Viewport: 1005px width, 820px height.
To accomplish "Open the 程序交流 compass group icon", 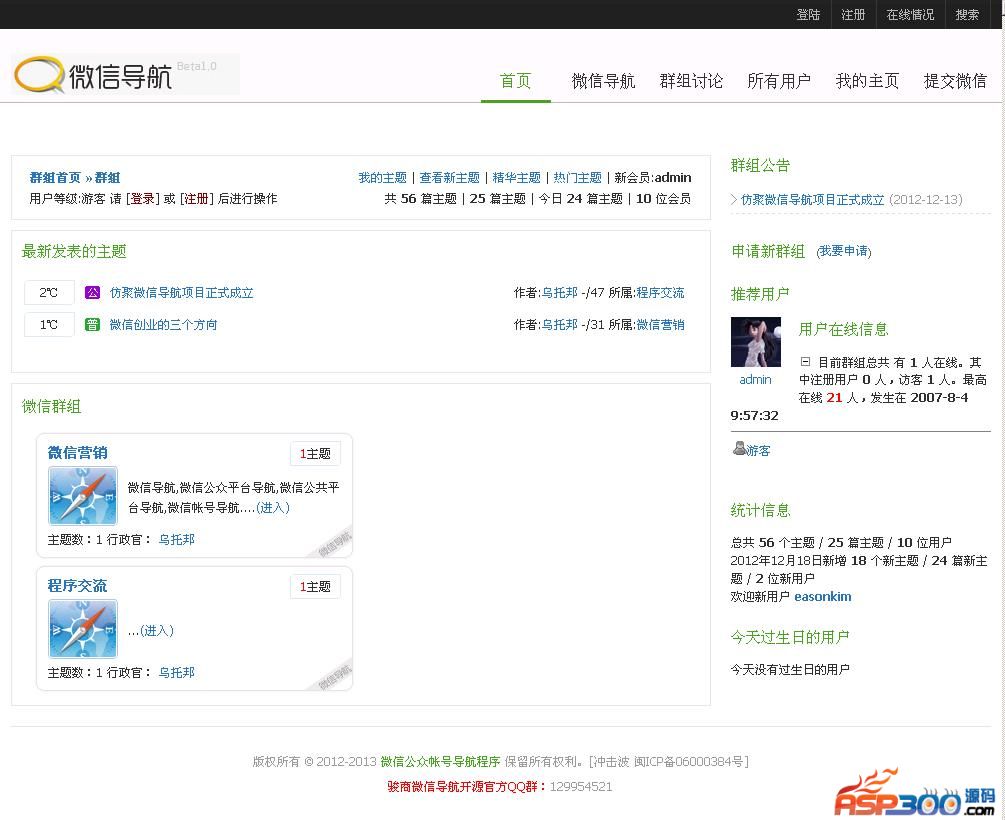I will pyautogui.click(x=83, y=629).
